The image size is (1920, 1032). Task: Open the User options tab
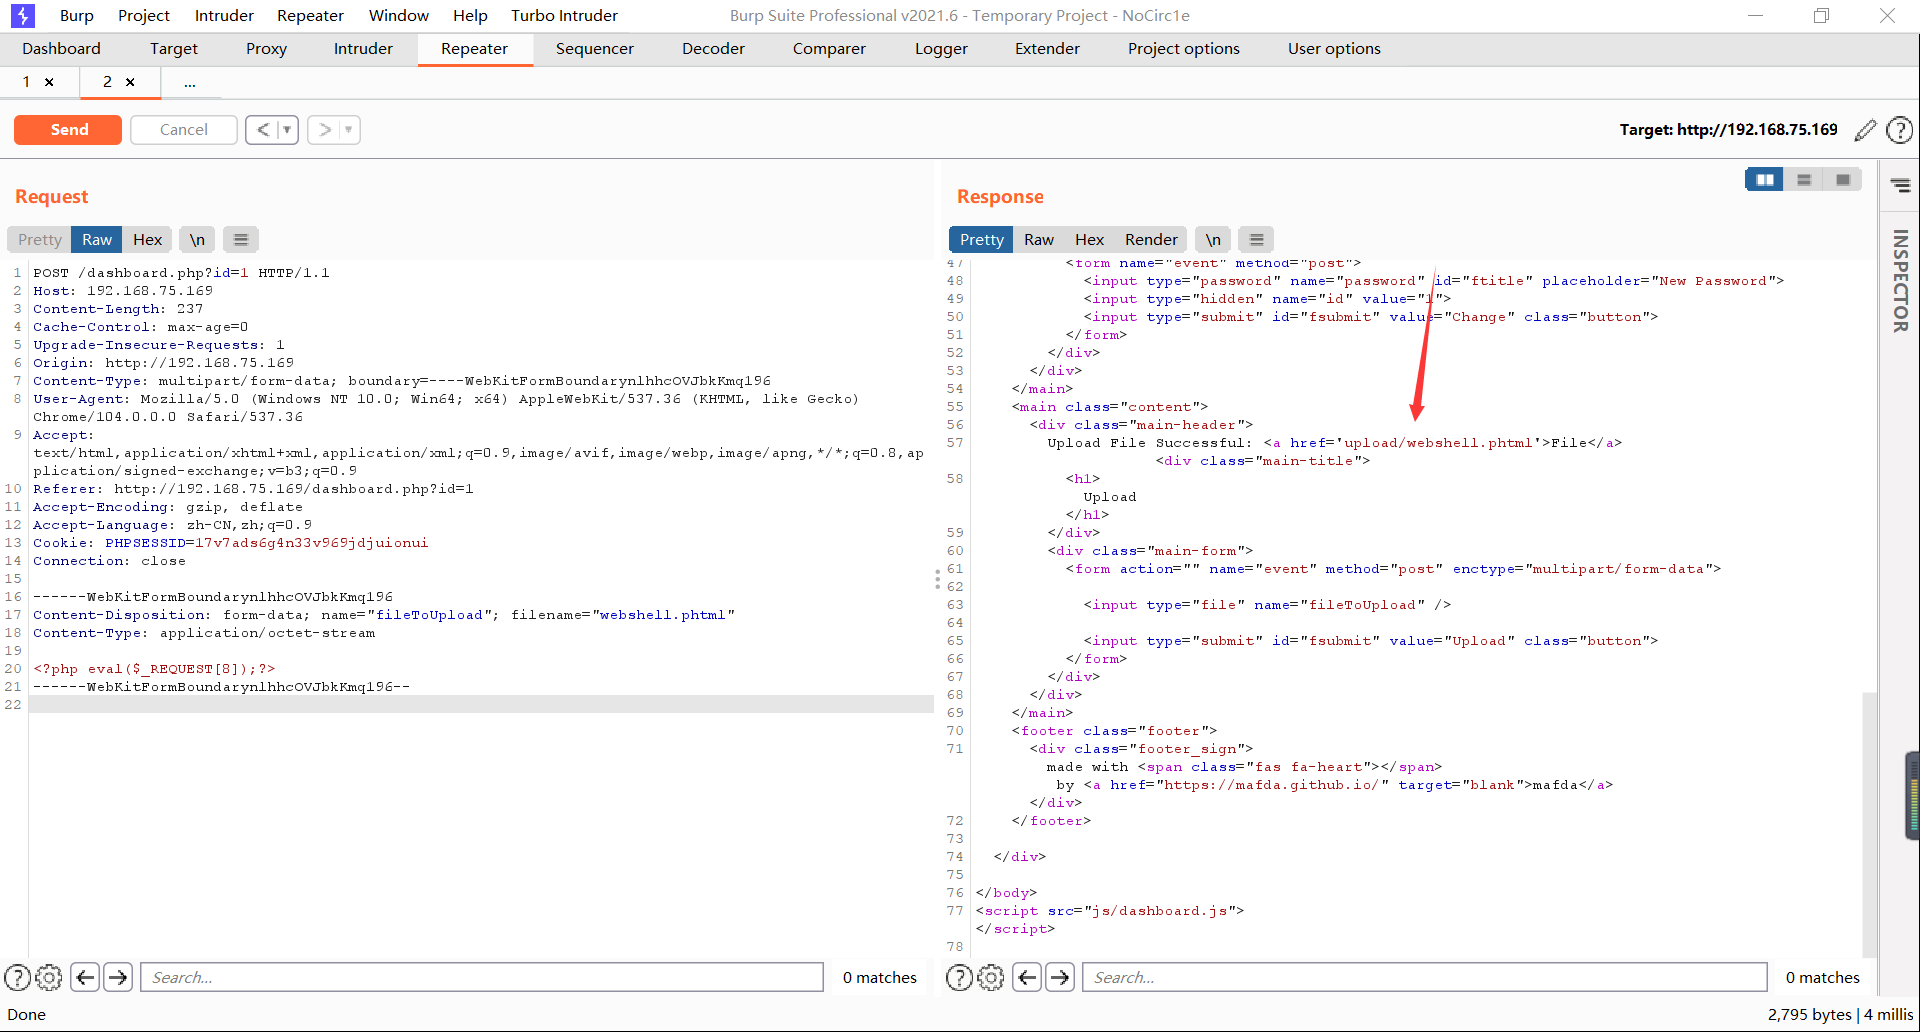pyautogui.click(x=1334, y=49)
